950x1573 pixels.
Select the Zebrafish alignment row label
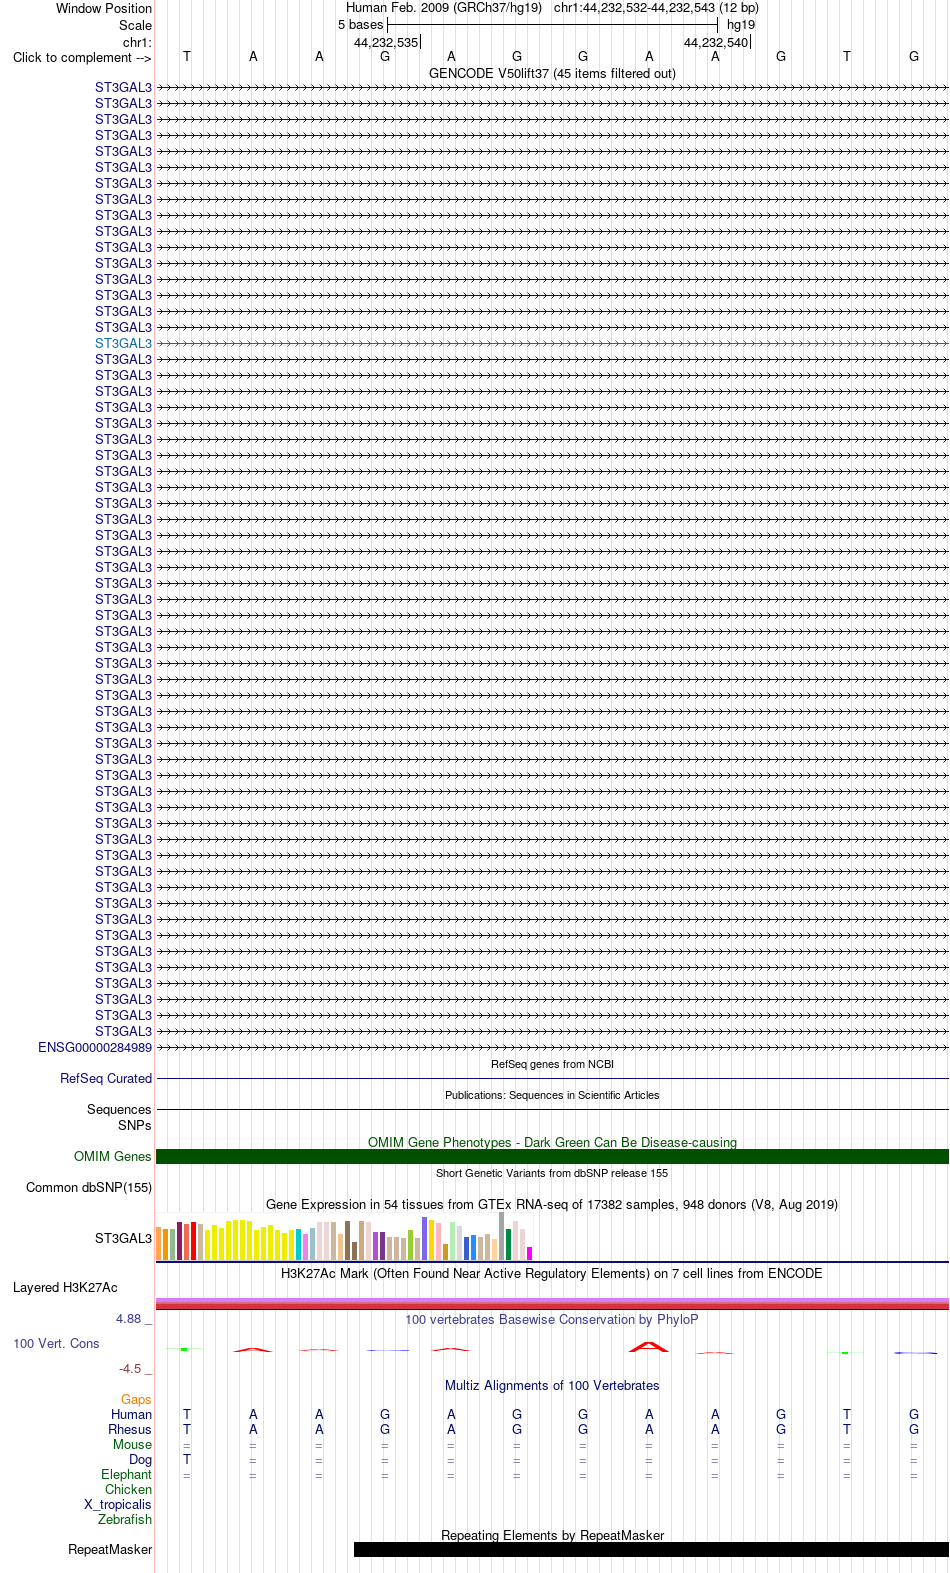pos(125,1519)
